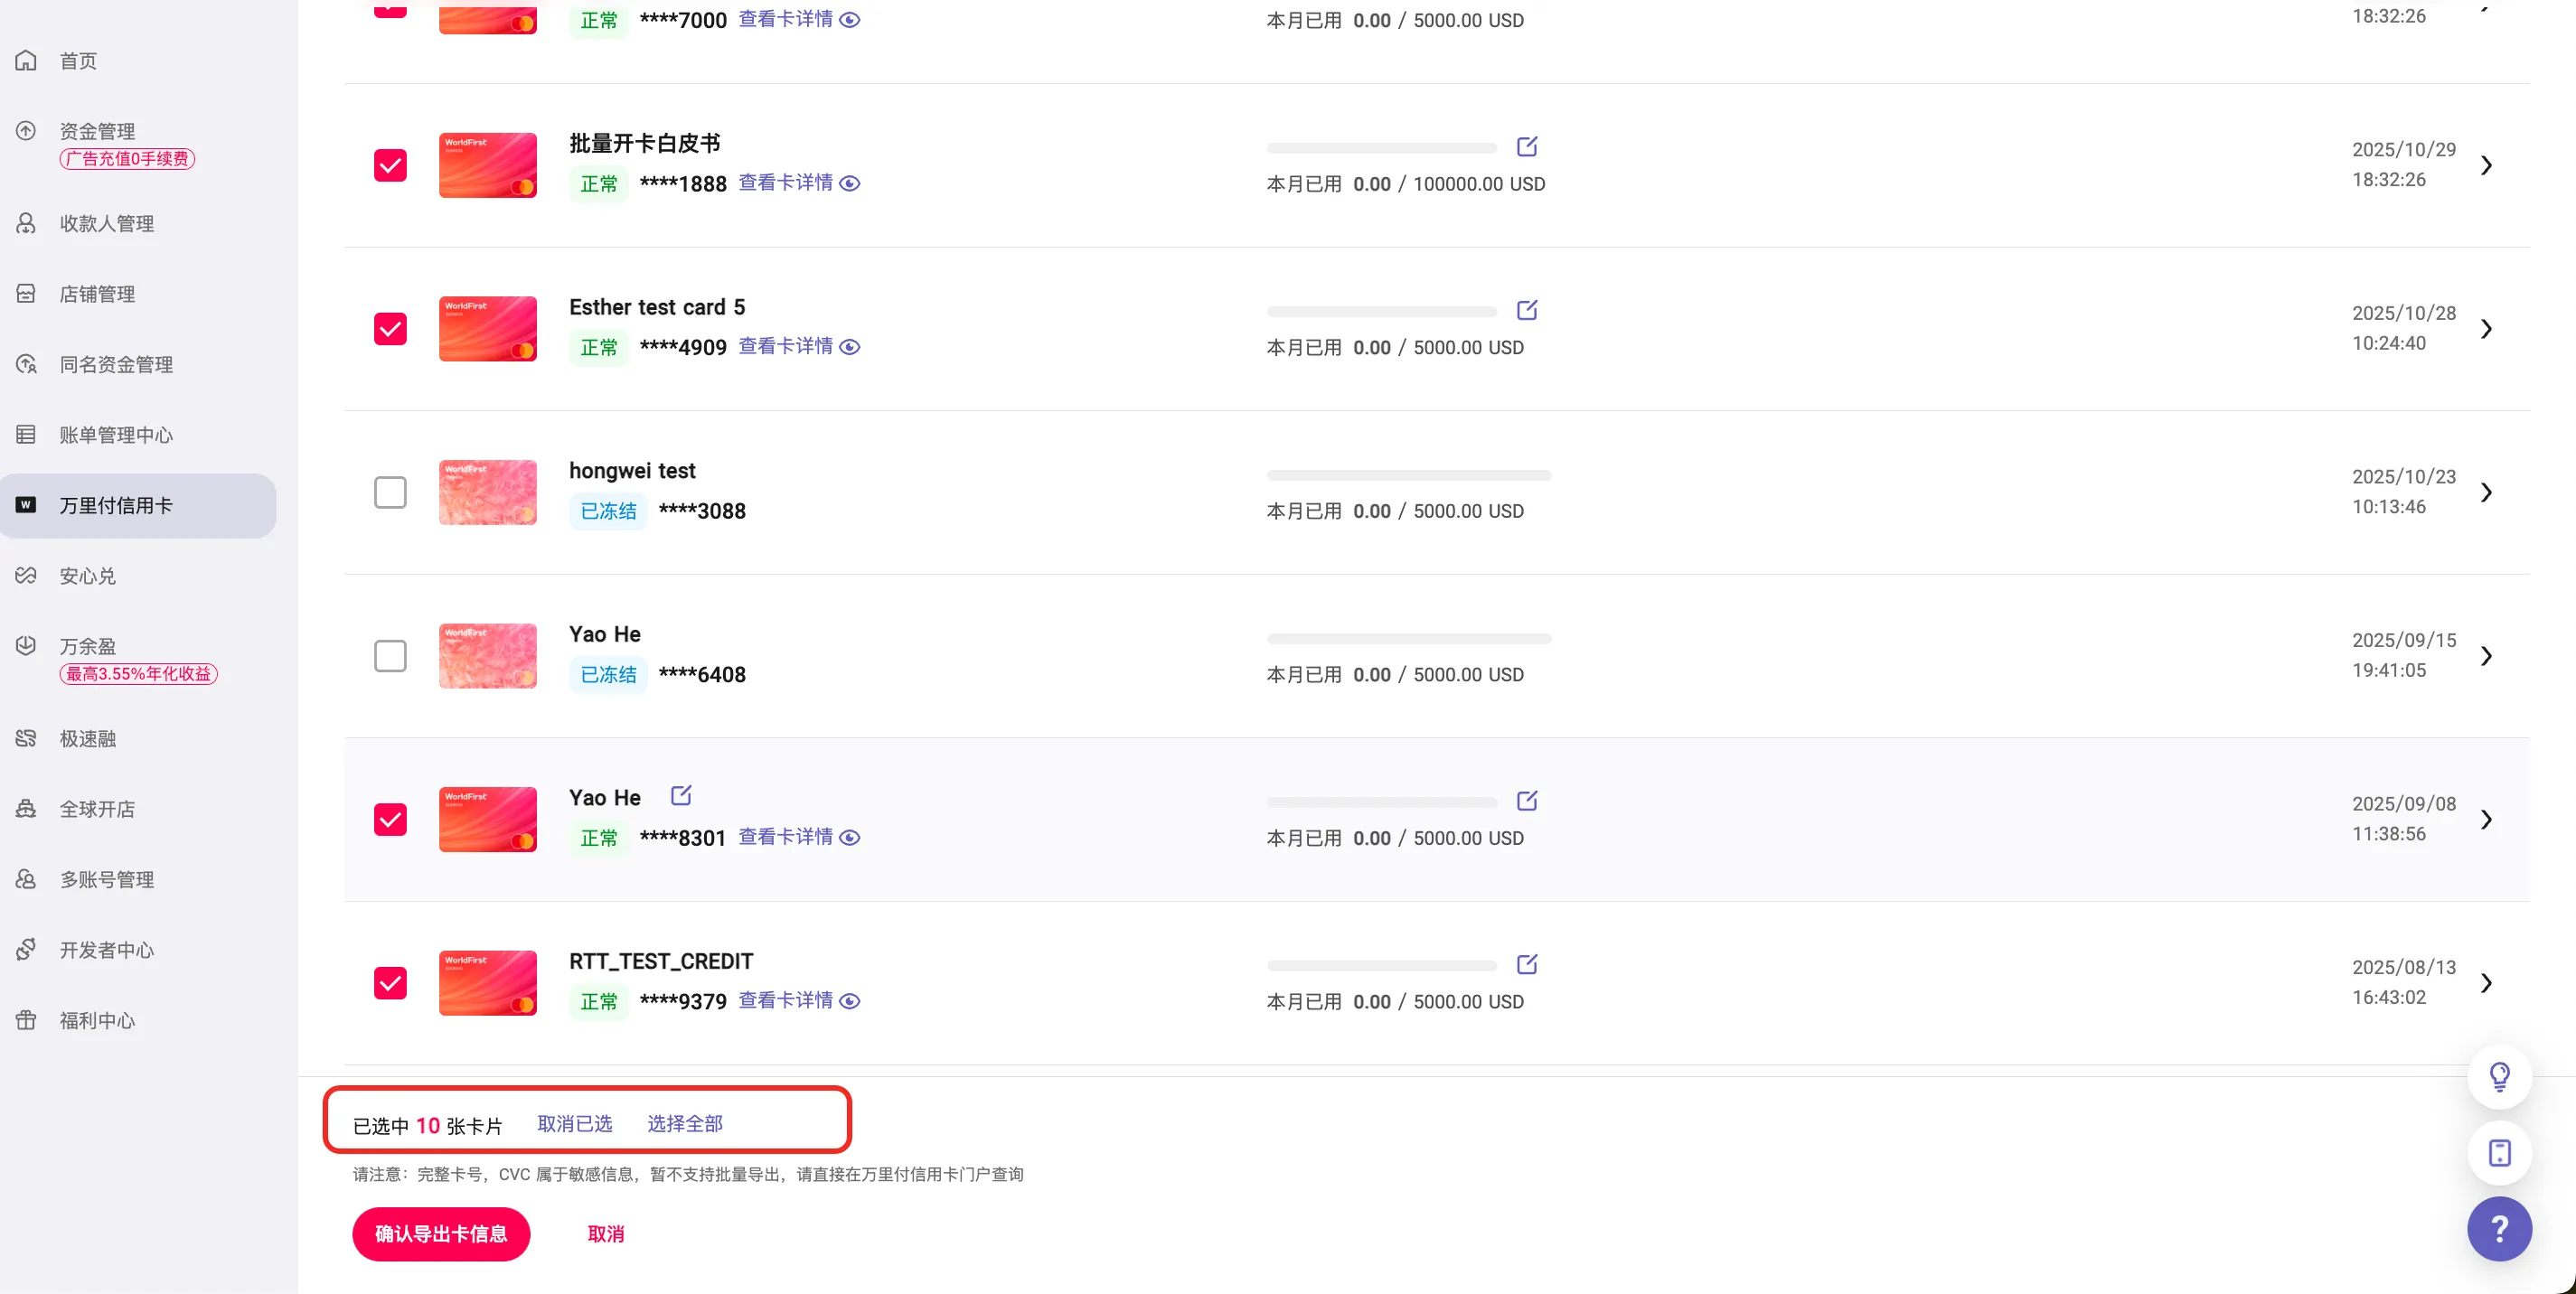This screenshot has height=1294, width=2576.
Task: Uncheck the 批量开卡白皮书 card checkbox
Action: click(390, 165)
